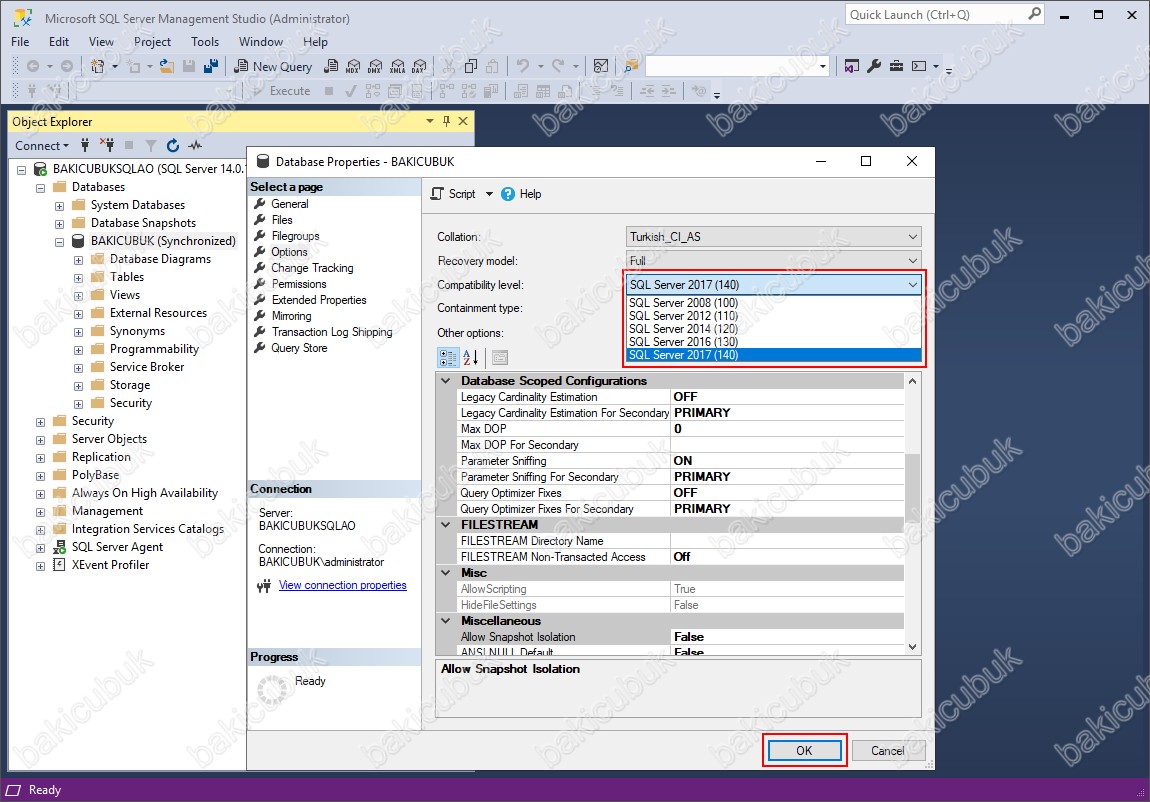The width and height of the screenshot is (1150, 802).
Task: Click the Solution Explorer toolbar icon
Action: tap(851, 67)
